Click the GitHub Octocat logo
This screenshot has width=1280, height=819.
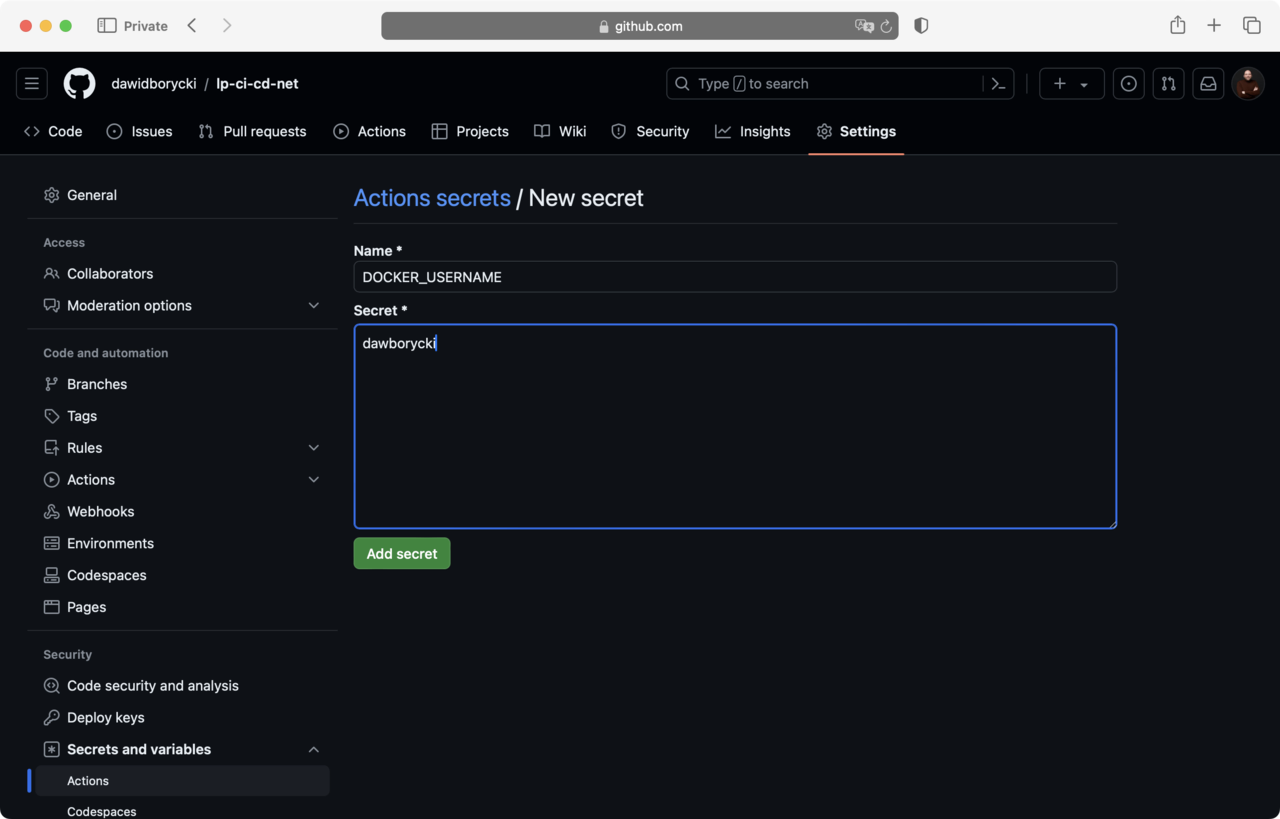80,84
